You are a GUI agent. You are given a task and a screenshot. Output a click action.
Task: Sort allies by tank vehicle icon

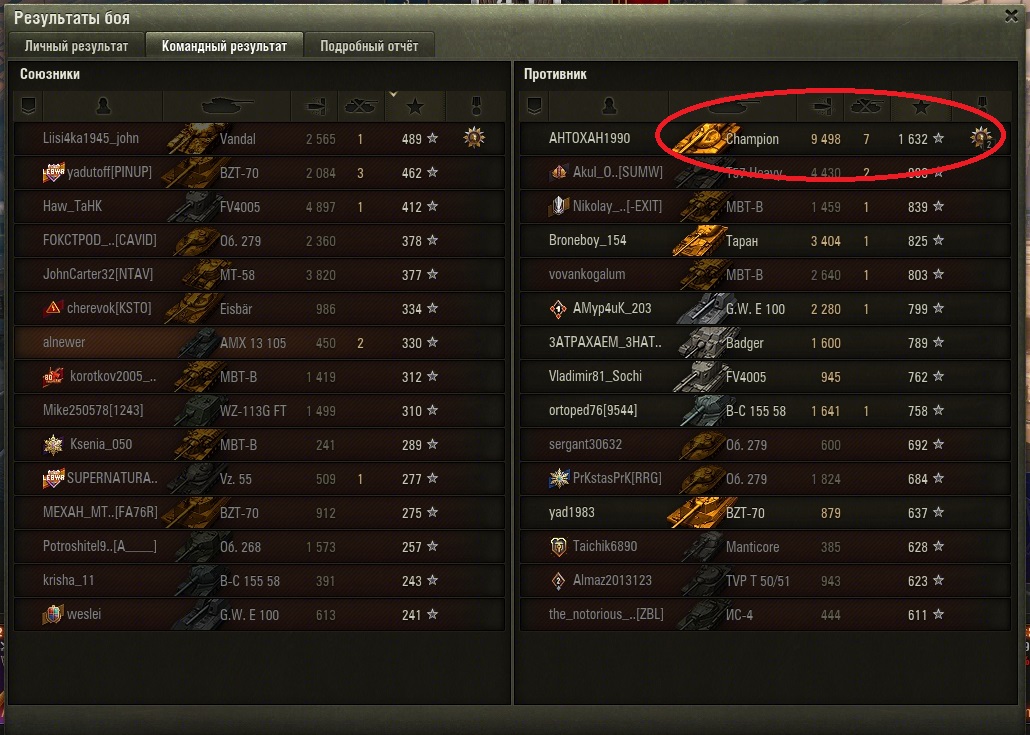[x=227, y=106]
